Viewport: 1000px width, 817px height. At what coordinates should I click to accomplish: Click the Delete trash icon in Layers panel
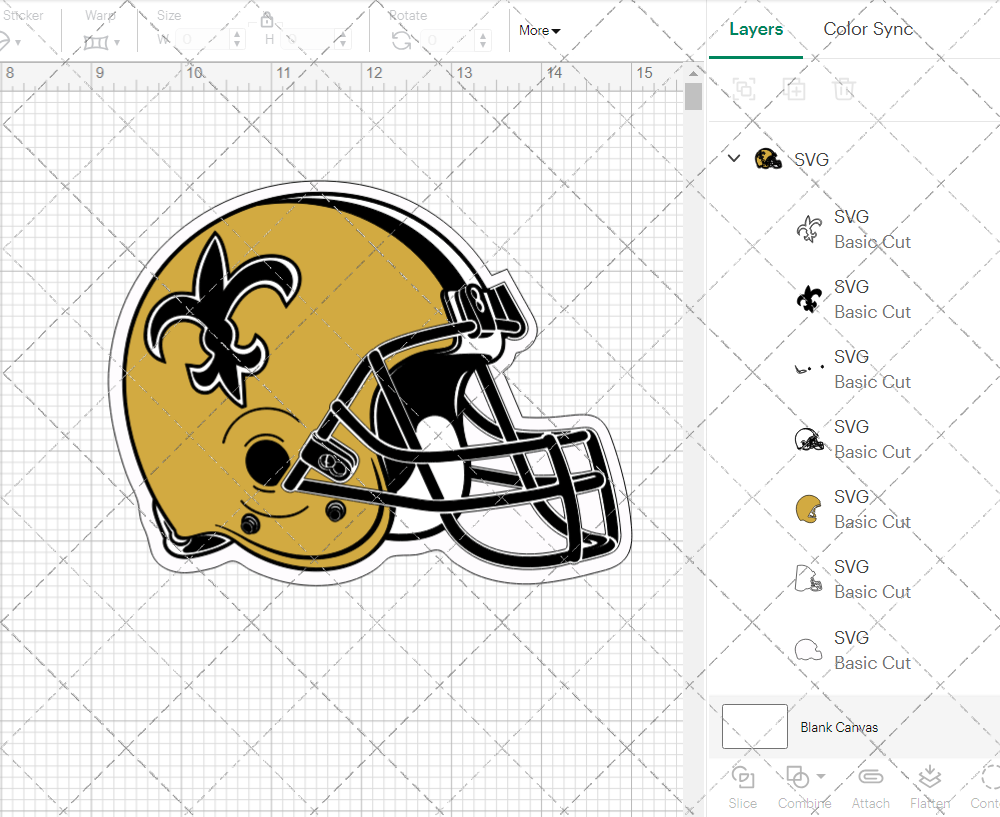pyautogui.click(x=845, y=89)
